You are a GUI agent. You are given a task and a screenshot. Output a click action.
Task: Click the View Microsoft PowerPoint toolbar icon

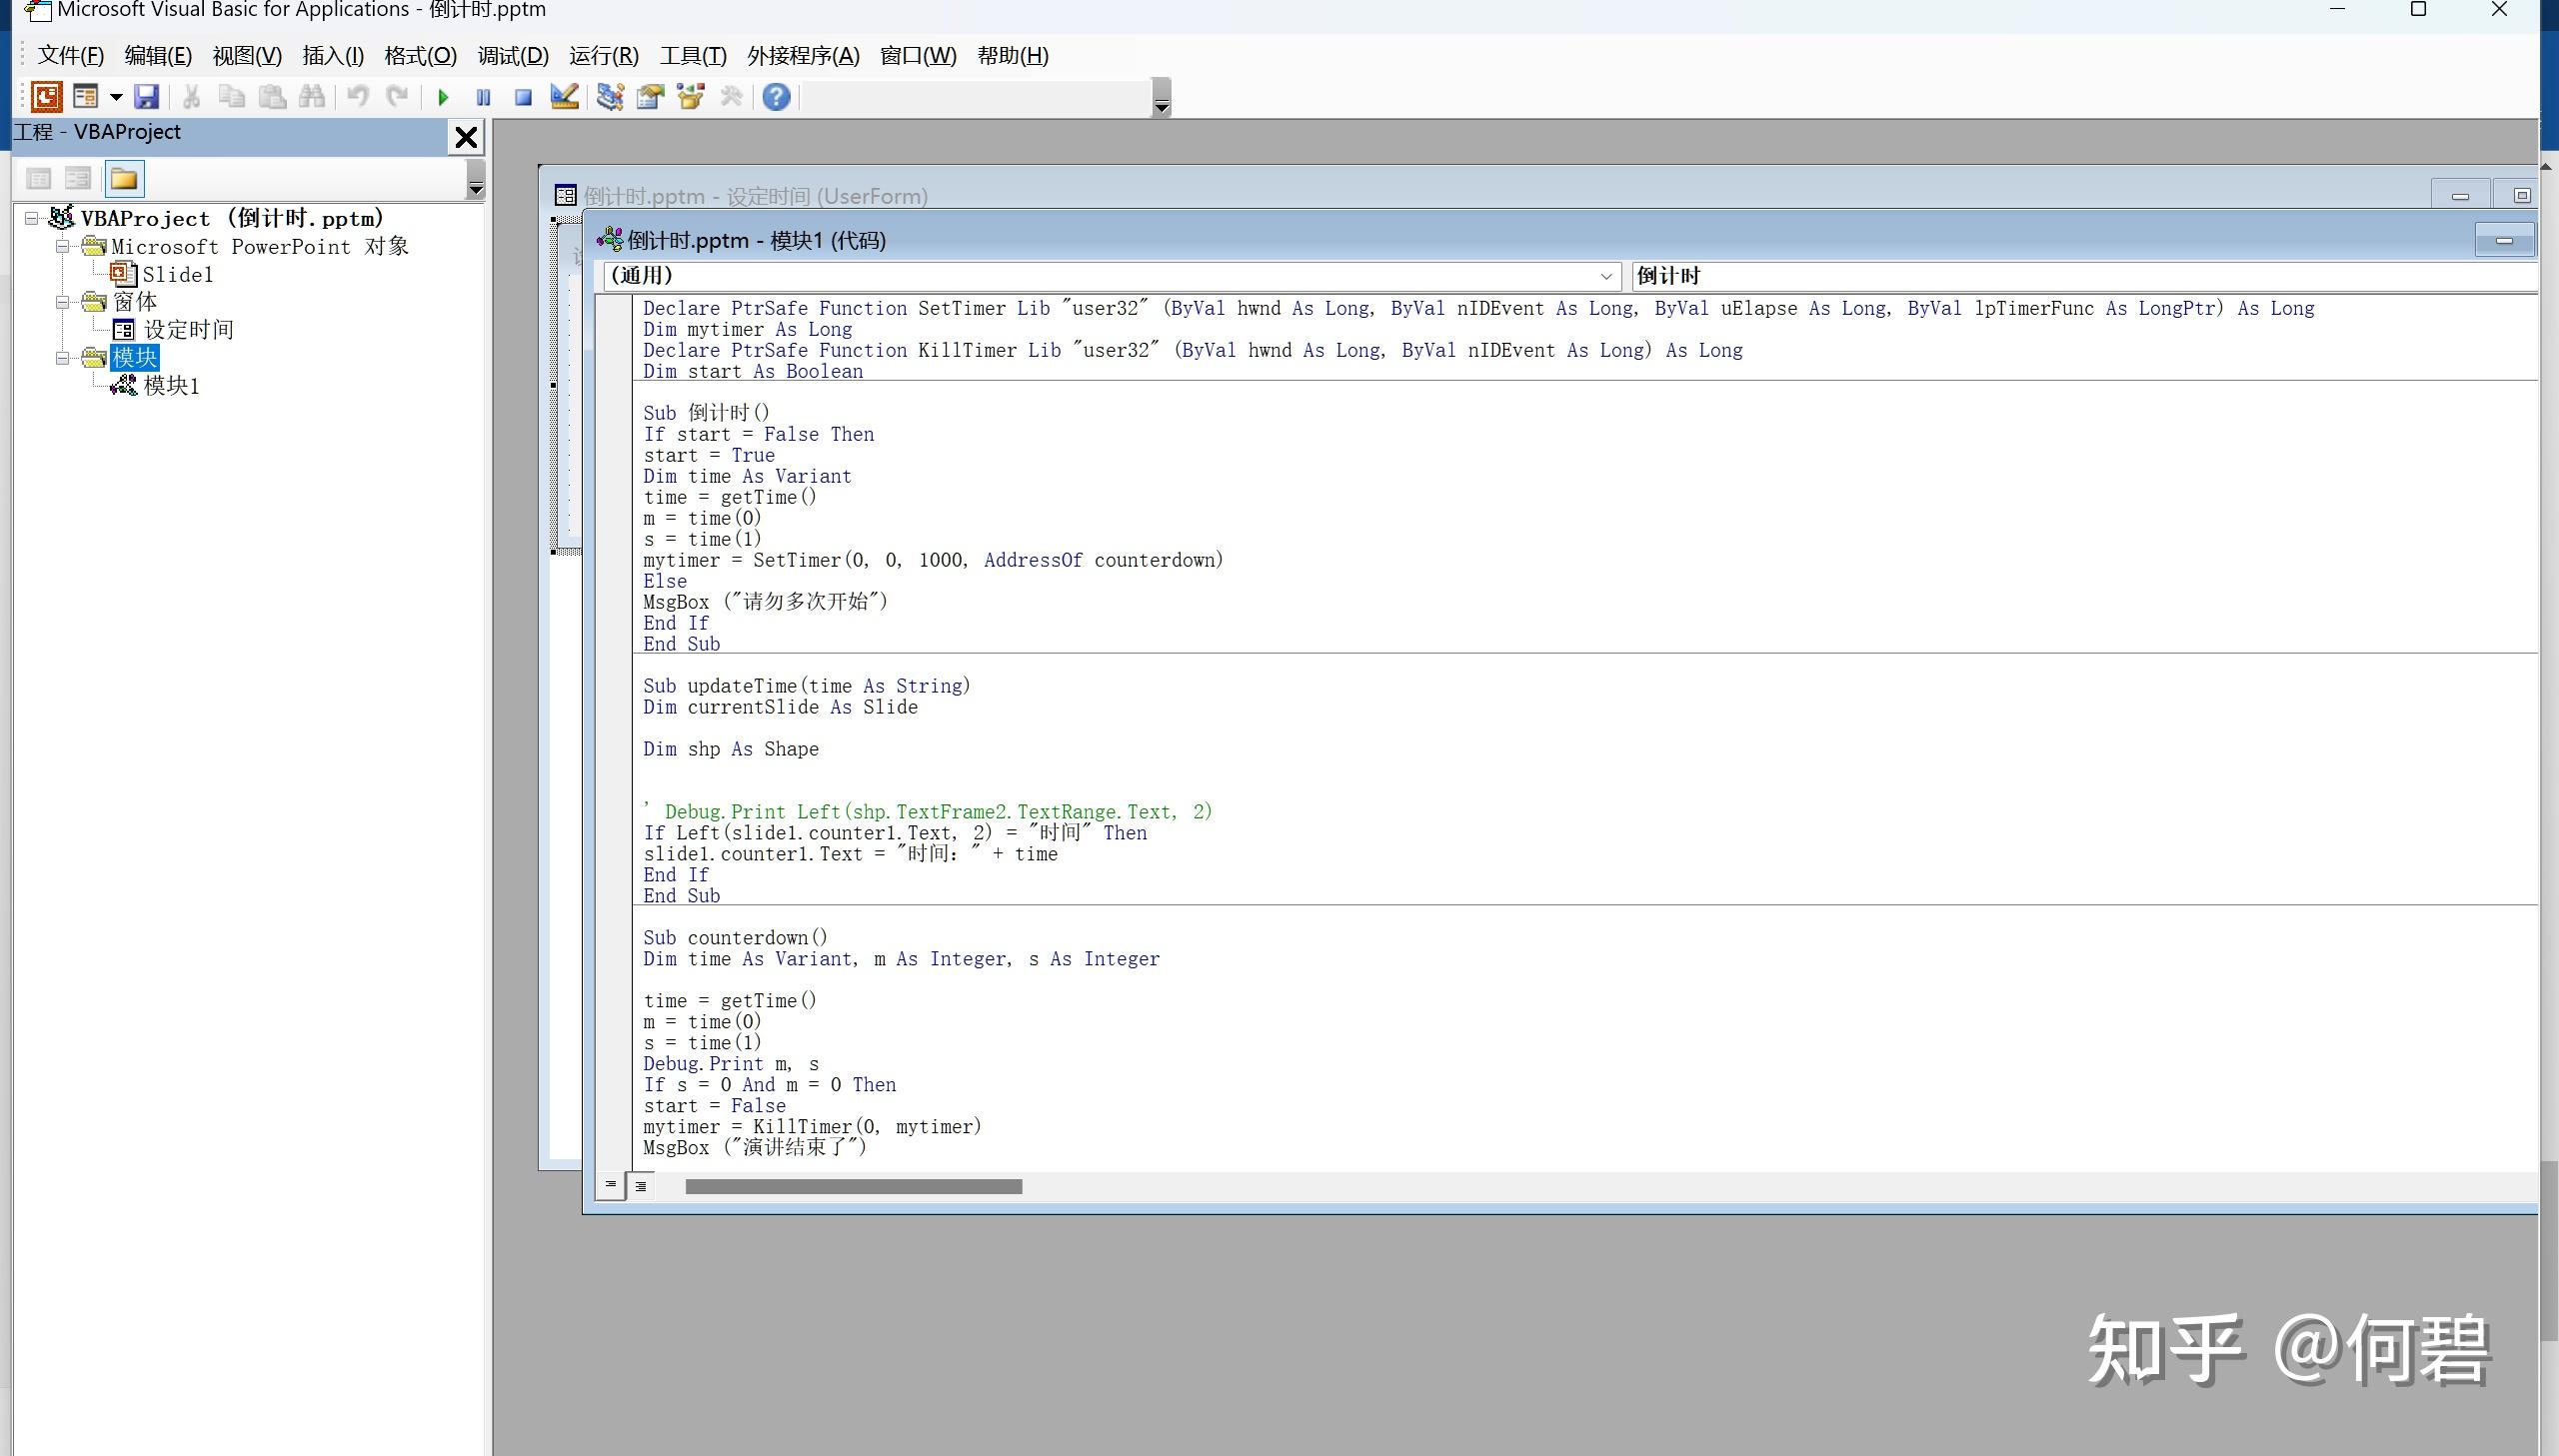tap(46, 97)
